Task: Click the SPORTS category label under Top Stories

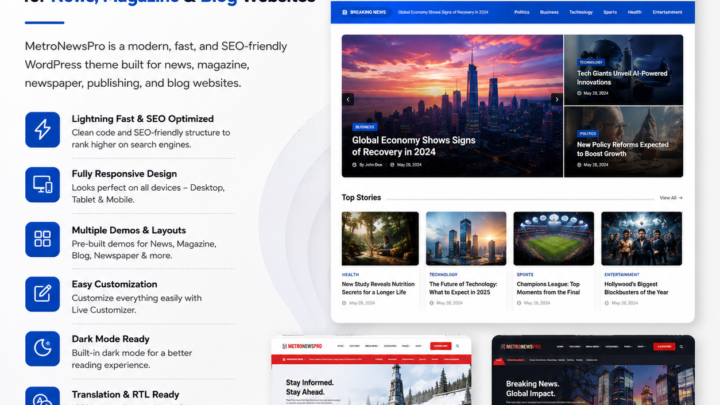Action: click(x=525, y=275)
